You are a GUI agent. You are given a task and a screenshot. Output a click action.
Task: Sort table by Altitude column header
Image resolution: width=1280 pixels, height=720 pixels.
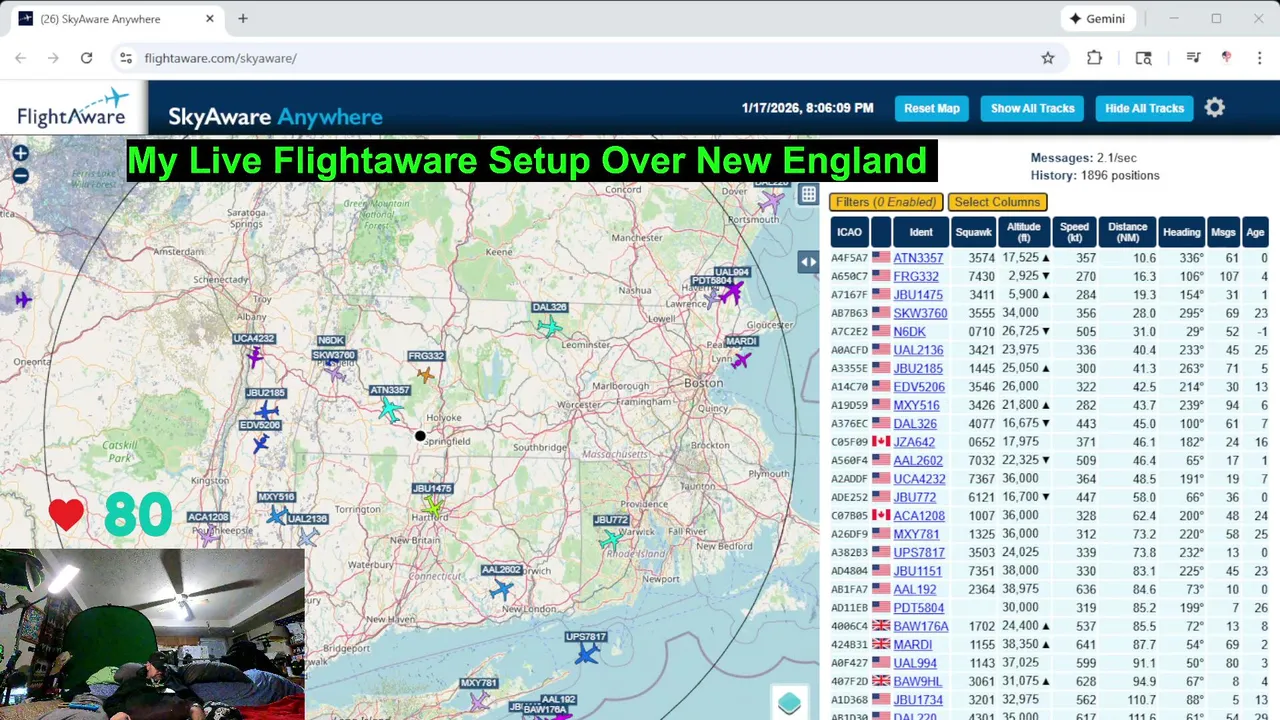(x=1024, y=232)
